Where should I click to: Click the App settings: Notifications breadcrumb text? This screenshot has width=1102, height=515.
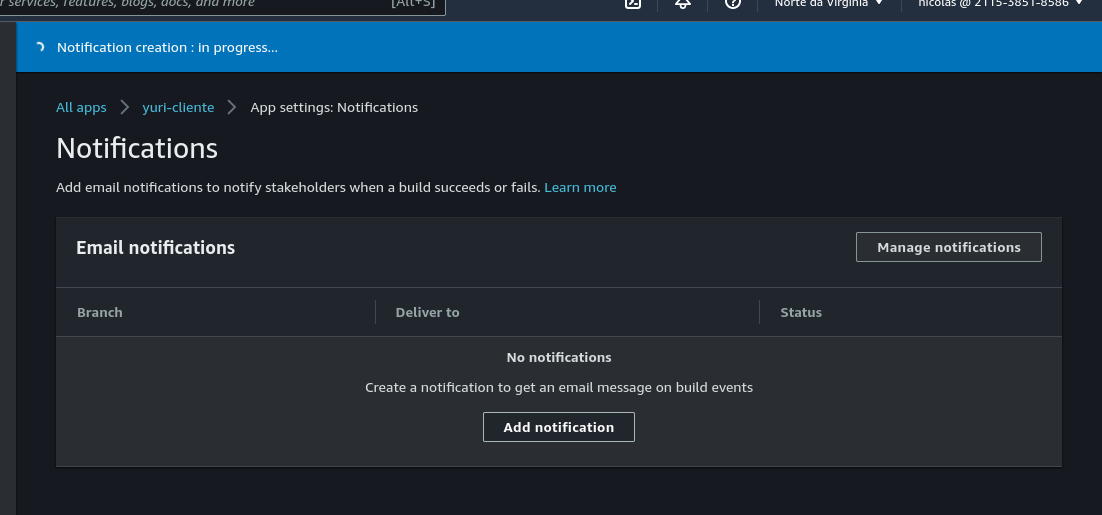click(334, 107)
